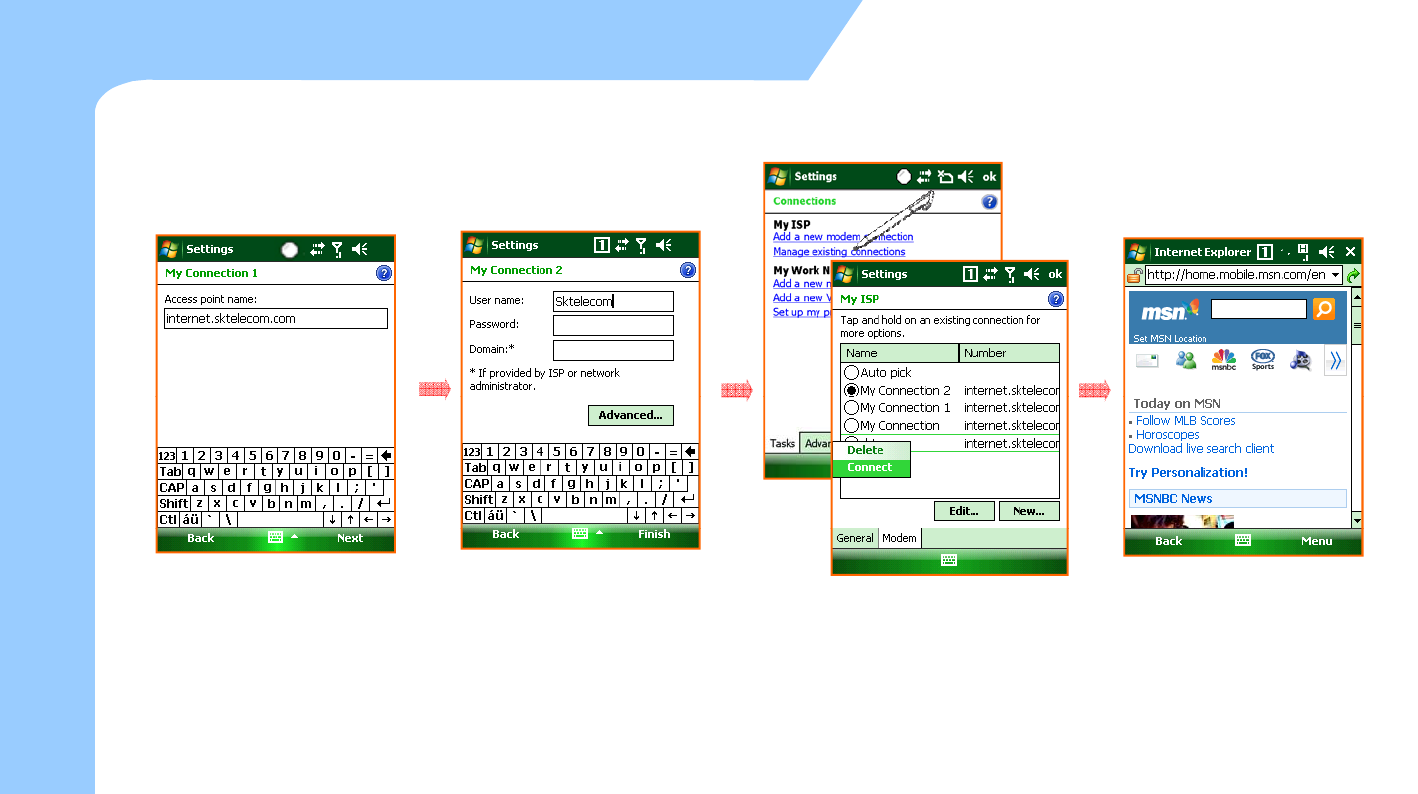Image resolution: width=1418 pixels, height=794 pixels.
Task: Open the Follow MLB Scores link
Action: tap(1185, 421)
